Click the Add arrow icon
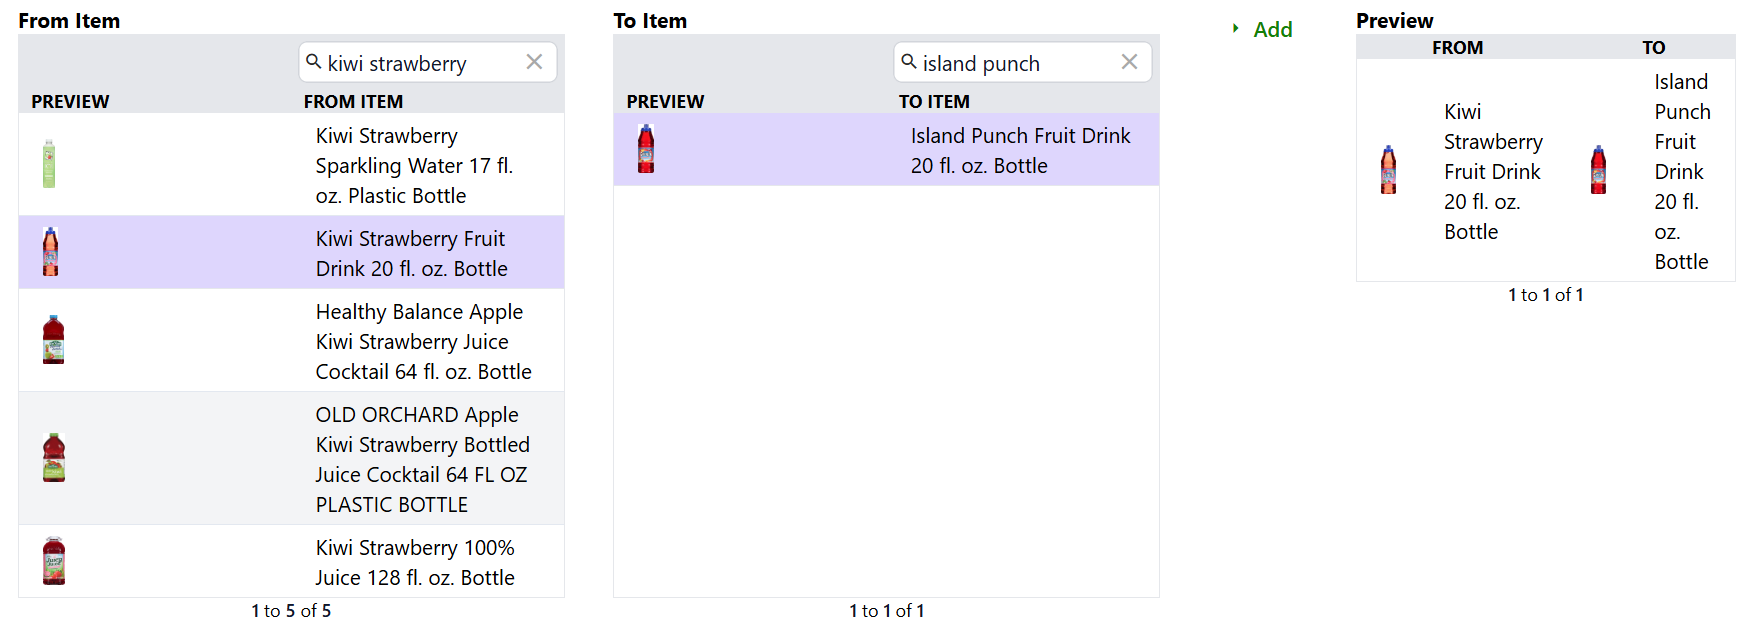The height and width of the screenshot is (628, 1744). [1236, 29]
